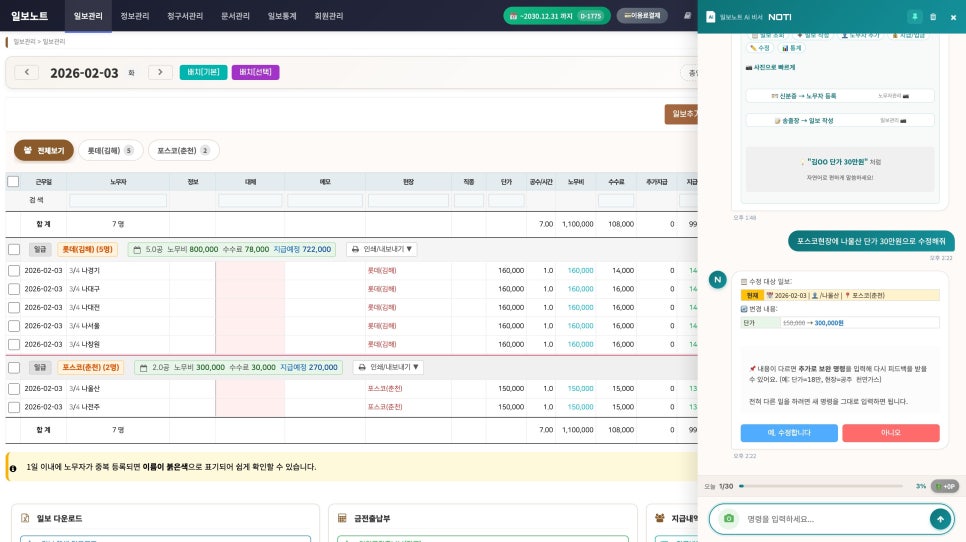This screenshot has height=542, width=966.
Task: Click the 일보노트 logo
Action: [x=30, y=16]
